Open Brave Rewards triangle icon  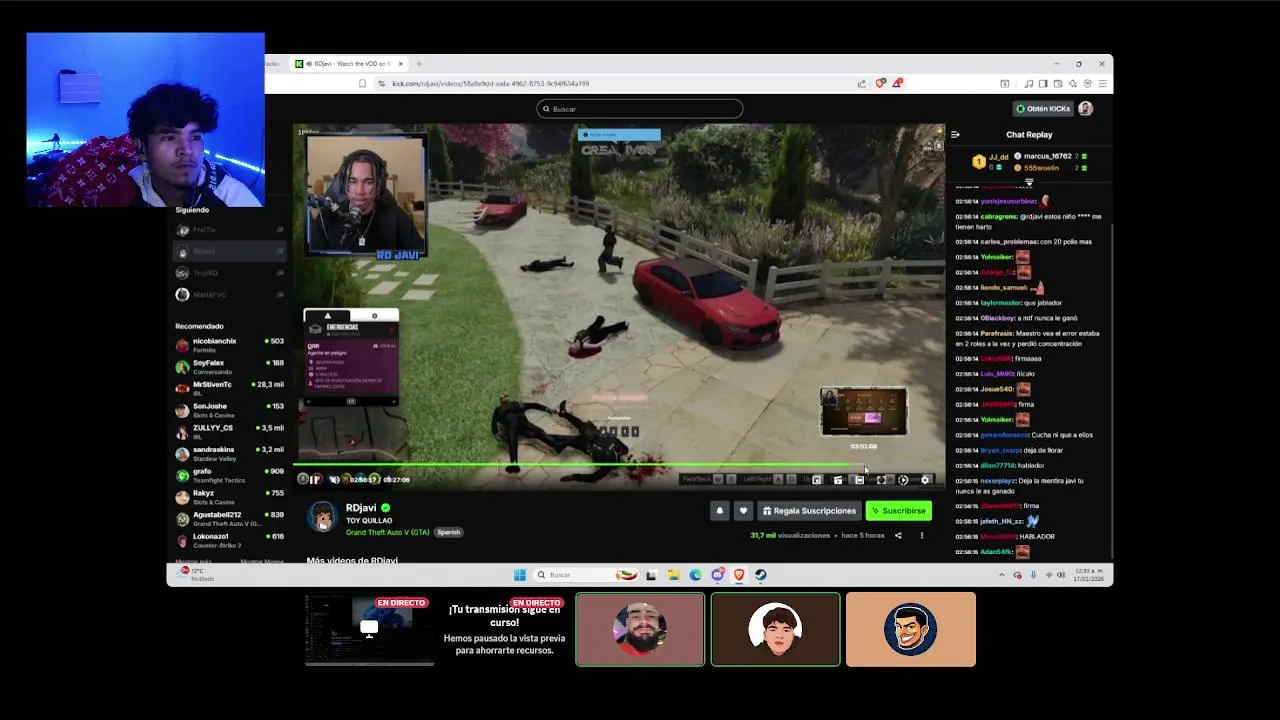click(x=897, y=84)
